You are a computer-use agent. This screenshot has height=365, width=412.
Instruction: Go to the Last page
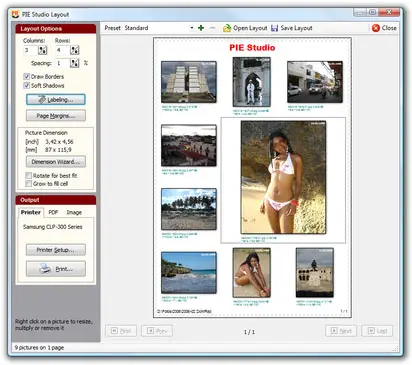tap(377, 331)
